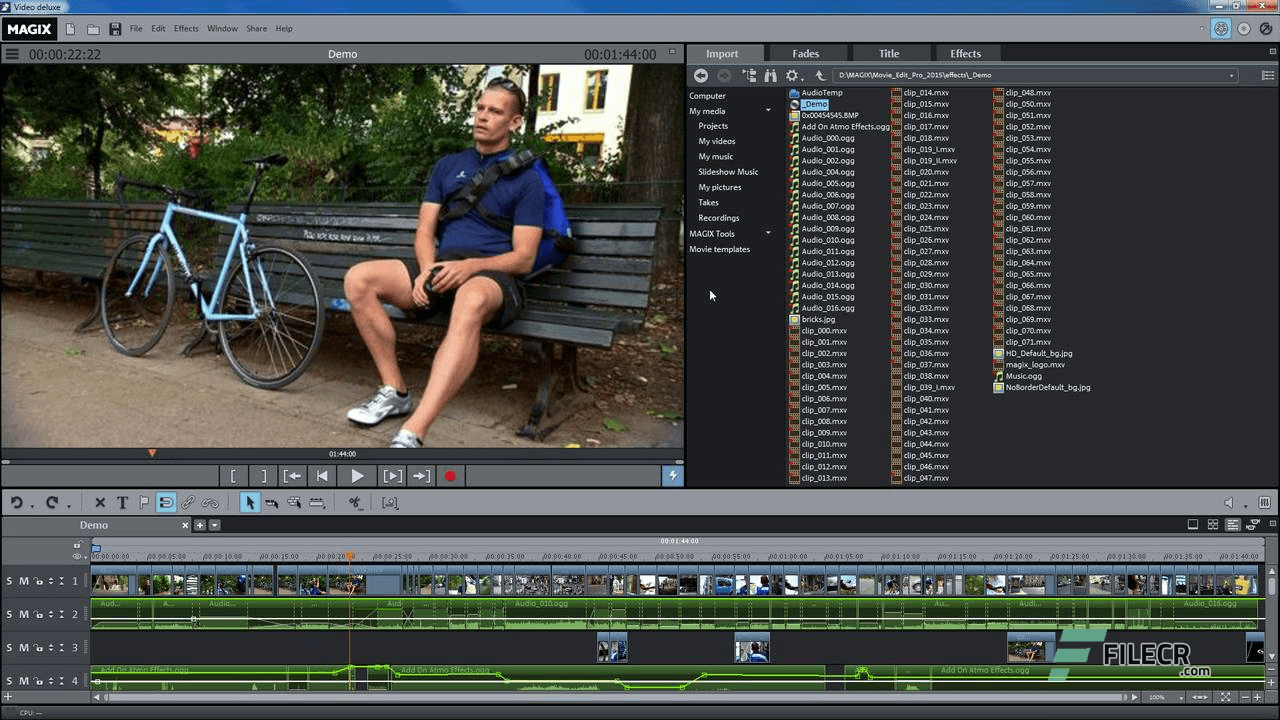Activate the Snap magnet tool
1280x720 pixels.
tap(166, 503)
